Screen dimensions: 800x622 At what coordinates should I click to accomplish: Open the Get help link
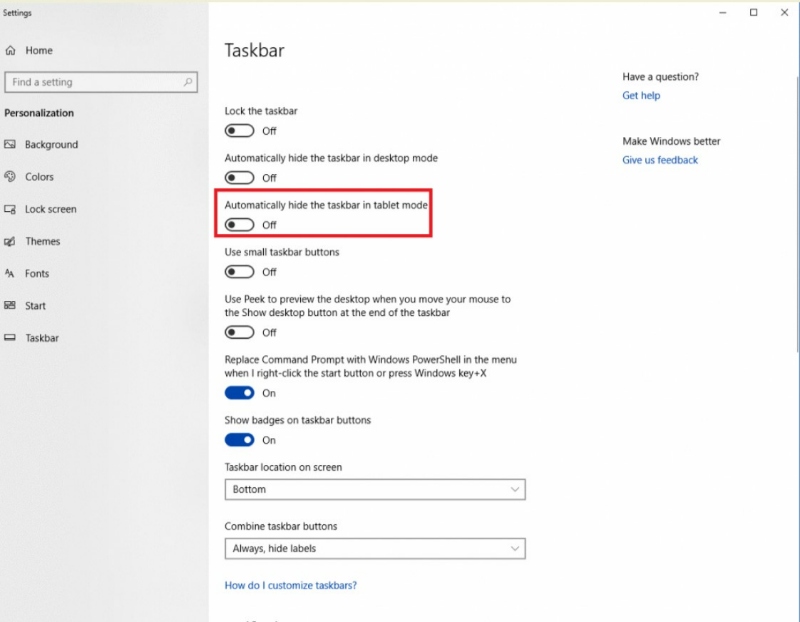[x=641, y=95]
